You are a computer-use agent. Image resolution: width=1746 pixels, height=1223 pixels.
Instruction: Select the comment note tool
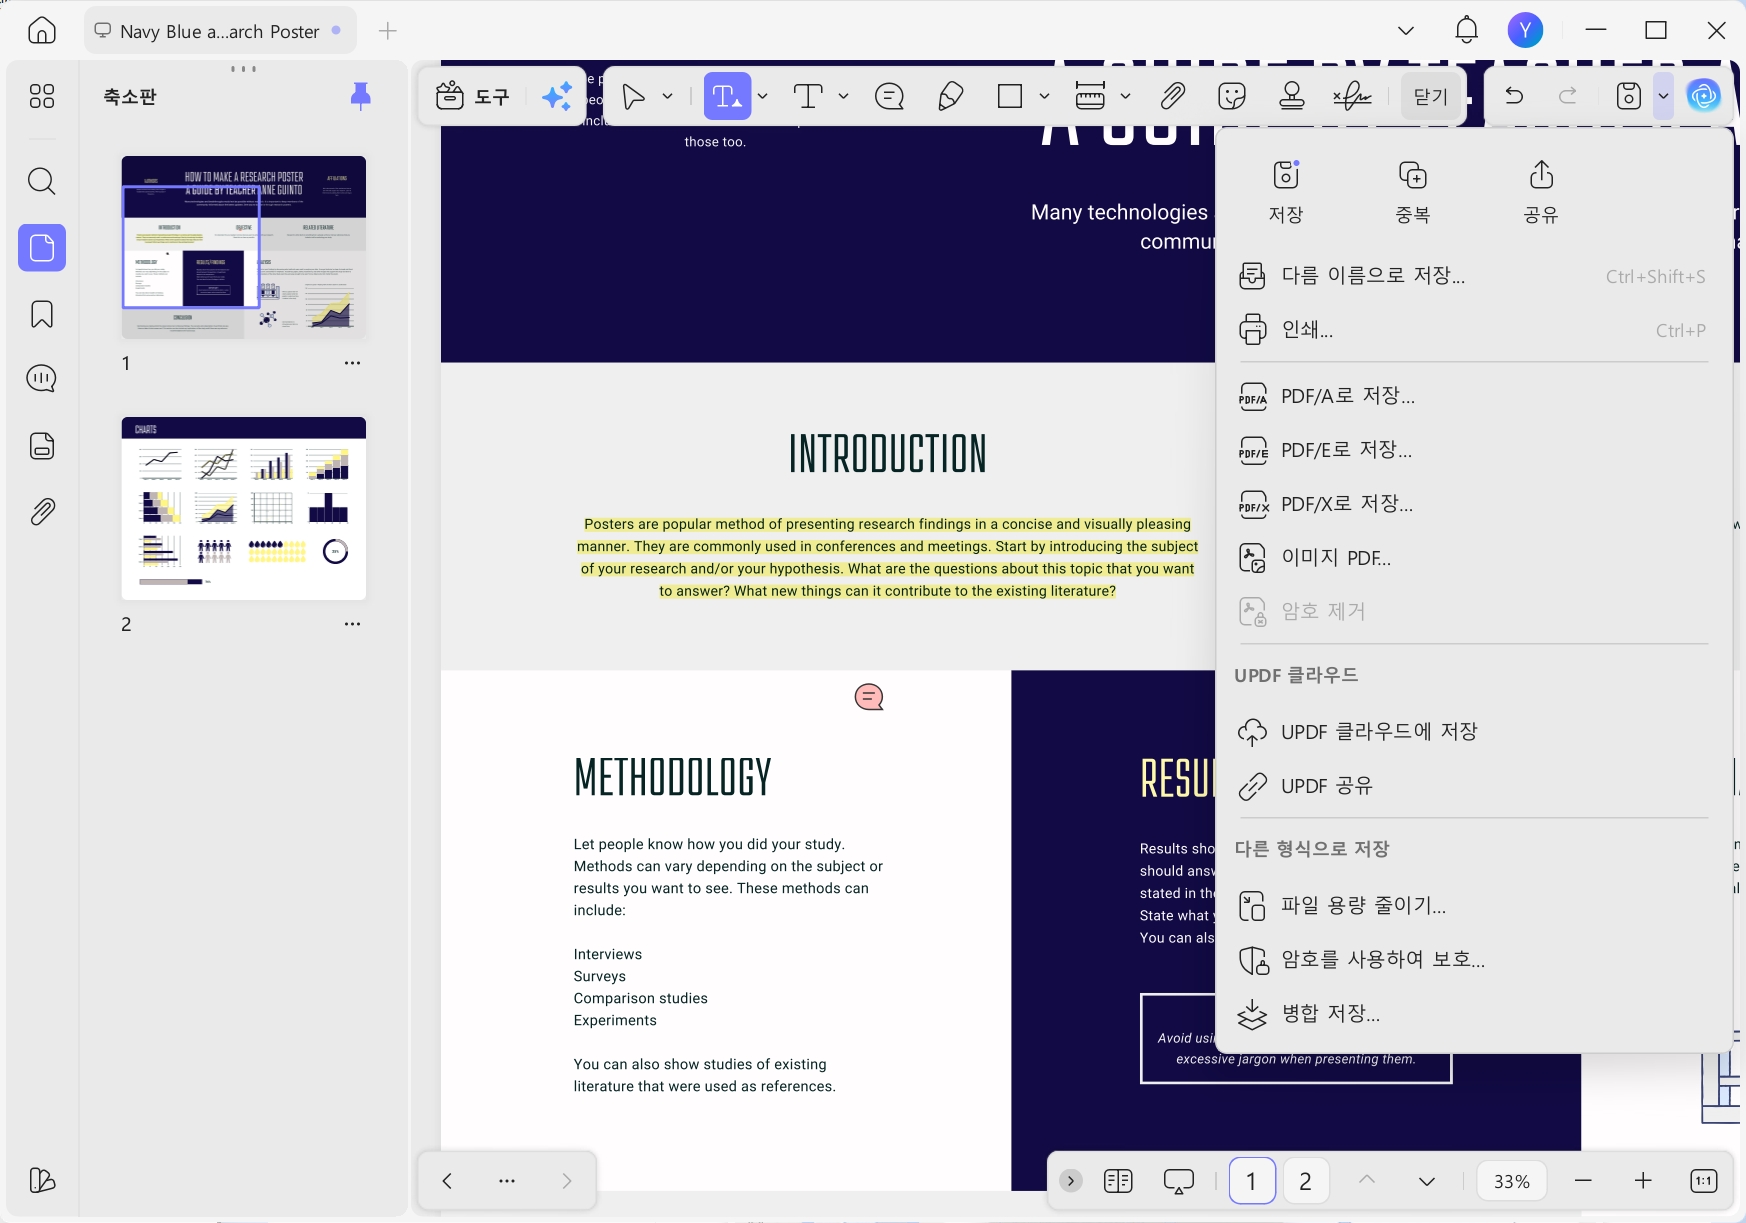click(x=889, y=96)
